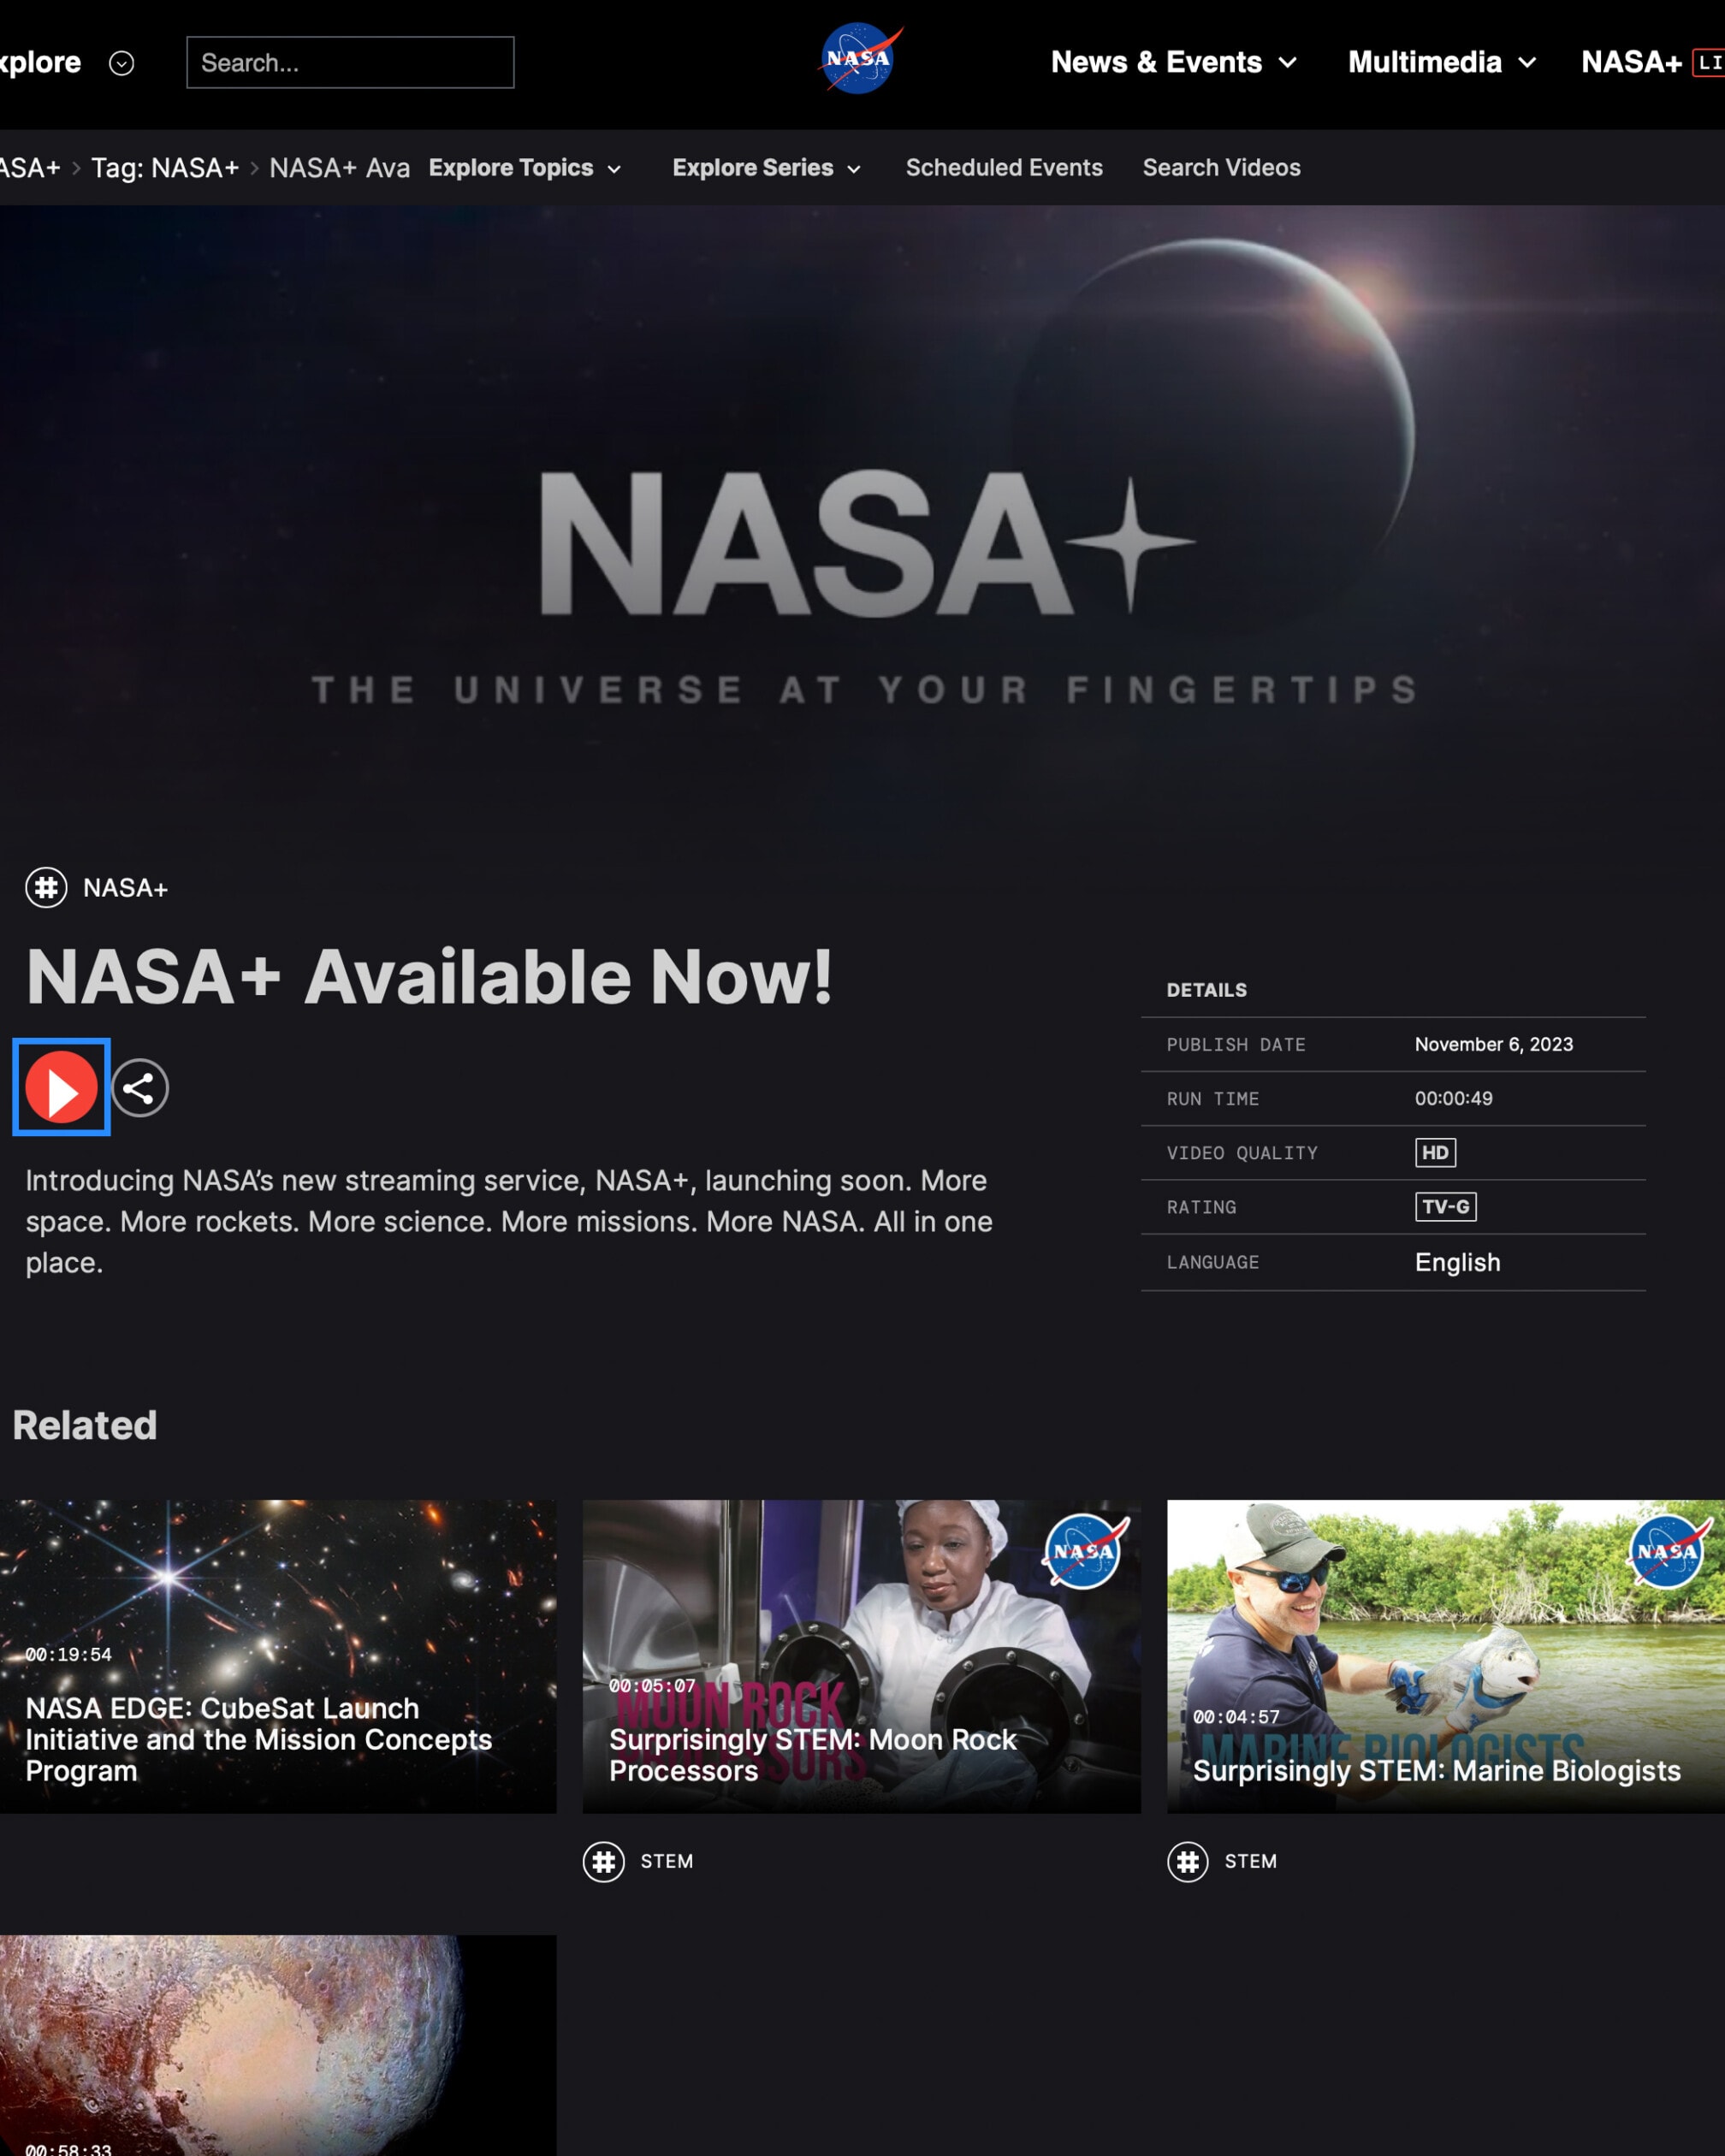Open the Explore Series dropdown
This screenshot has width=1725, height=2156.
click(x=767, y=168)
